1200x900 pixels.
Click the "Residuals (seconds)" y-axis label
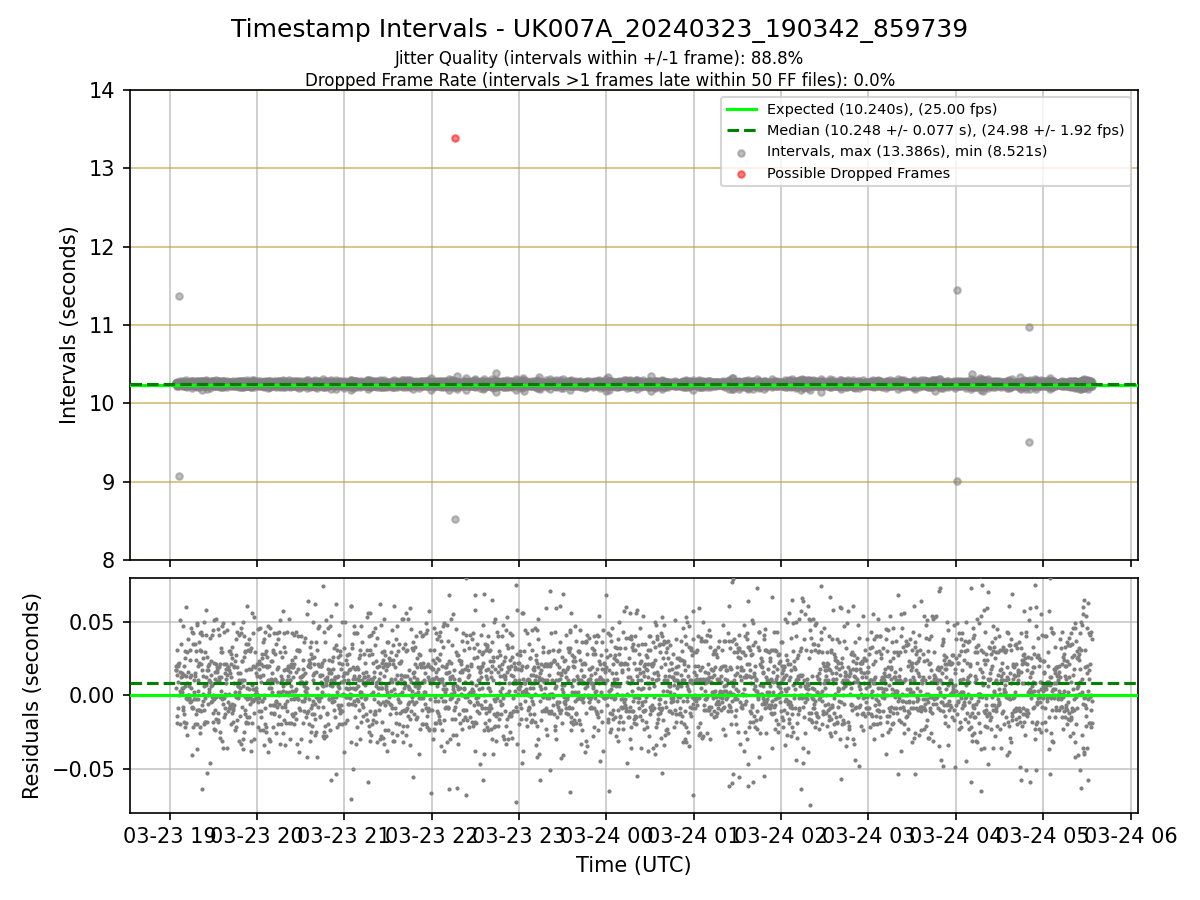click(x=32, y=695)
